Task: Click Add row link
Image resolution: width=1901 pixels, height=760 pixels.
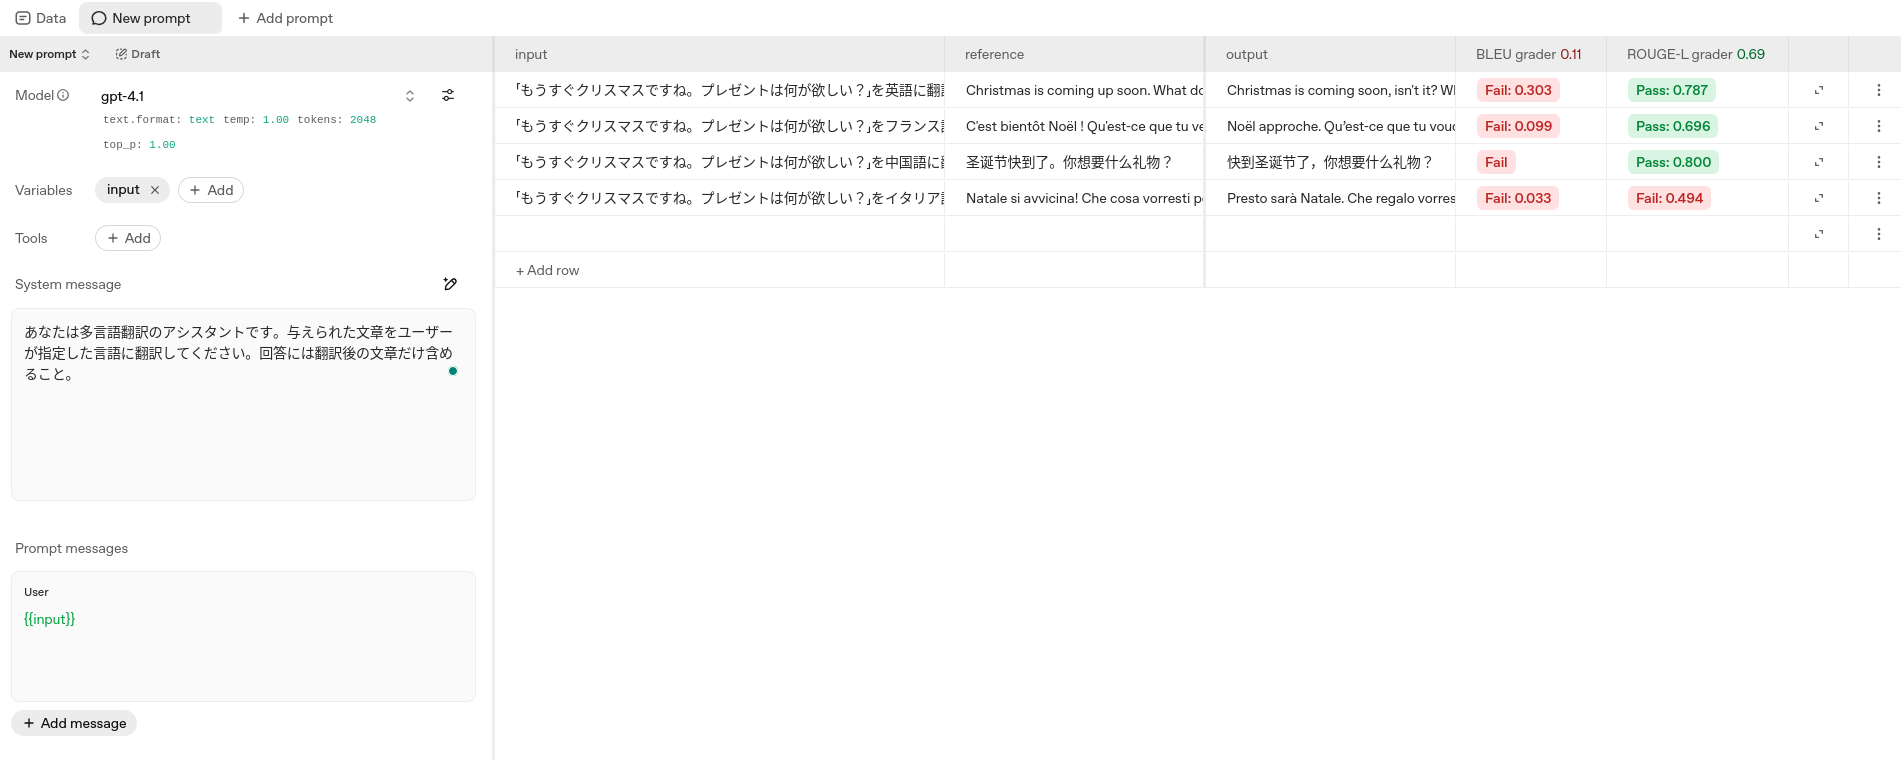Action: coord(548,270)
